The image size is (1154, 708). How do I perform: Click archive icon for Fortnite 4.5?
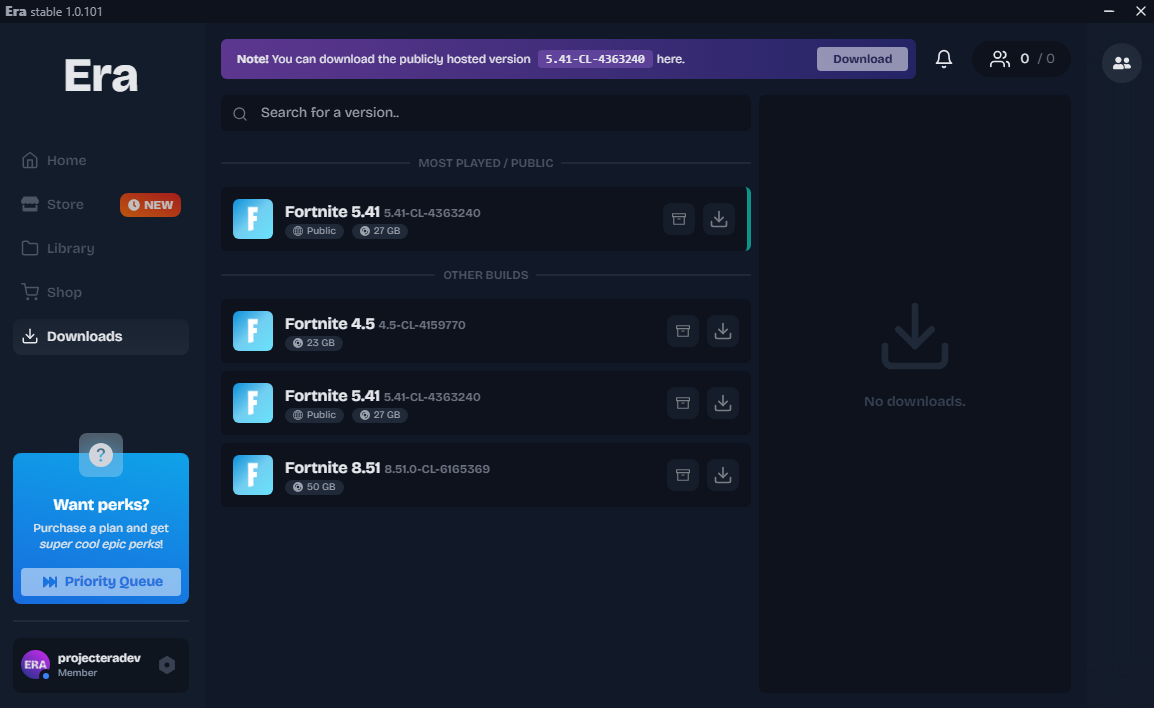coord(683,330)
